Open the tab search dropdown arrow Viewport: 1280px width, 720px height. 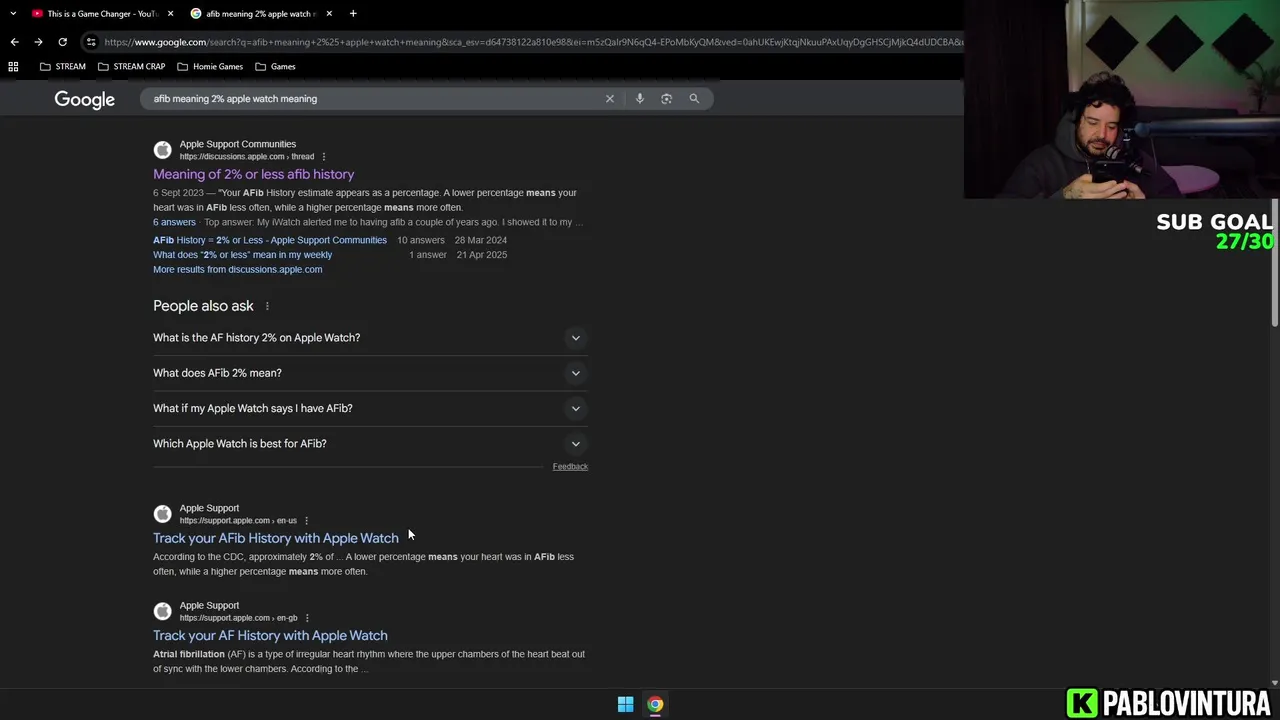(12, 13)
